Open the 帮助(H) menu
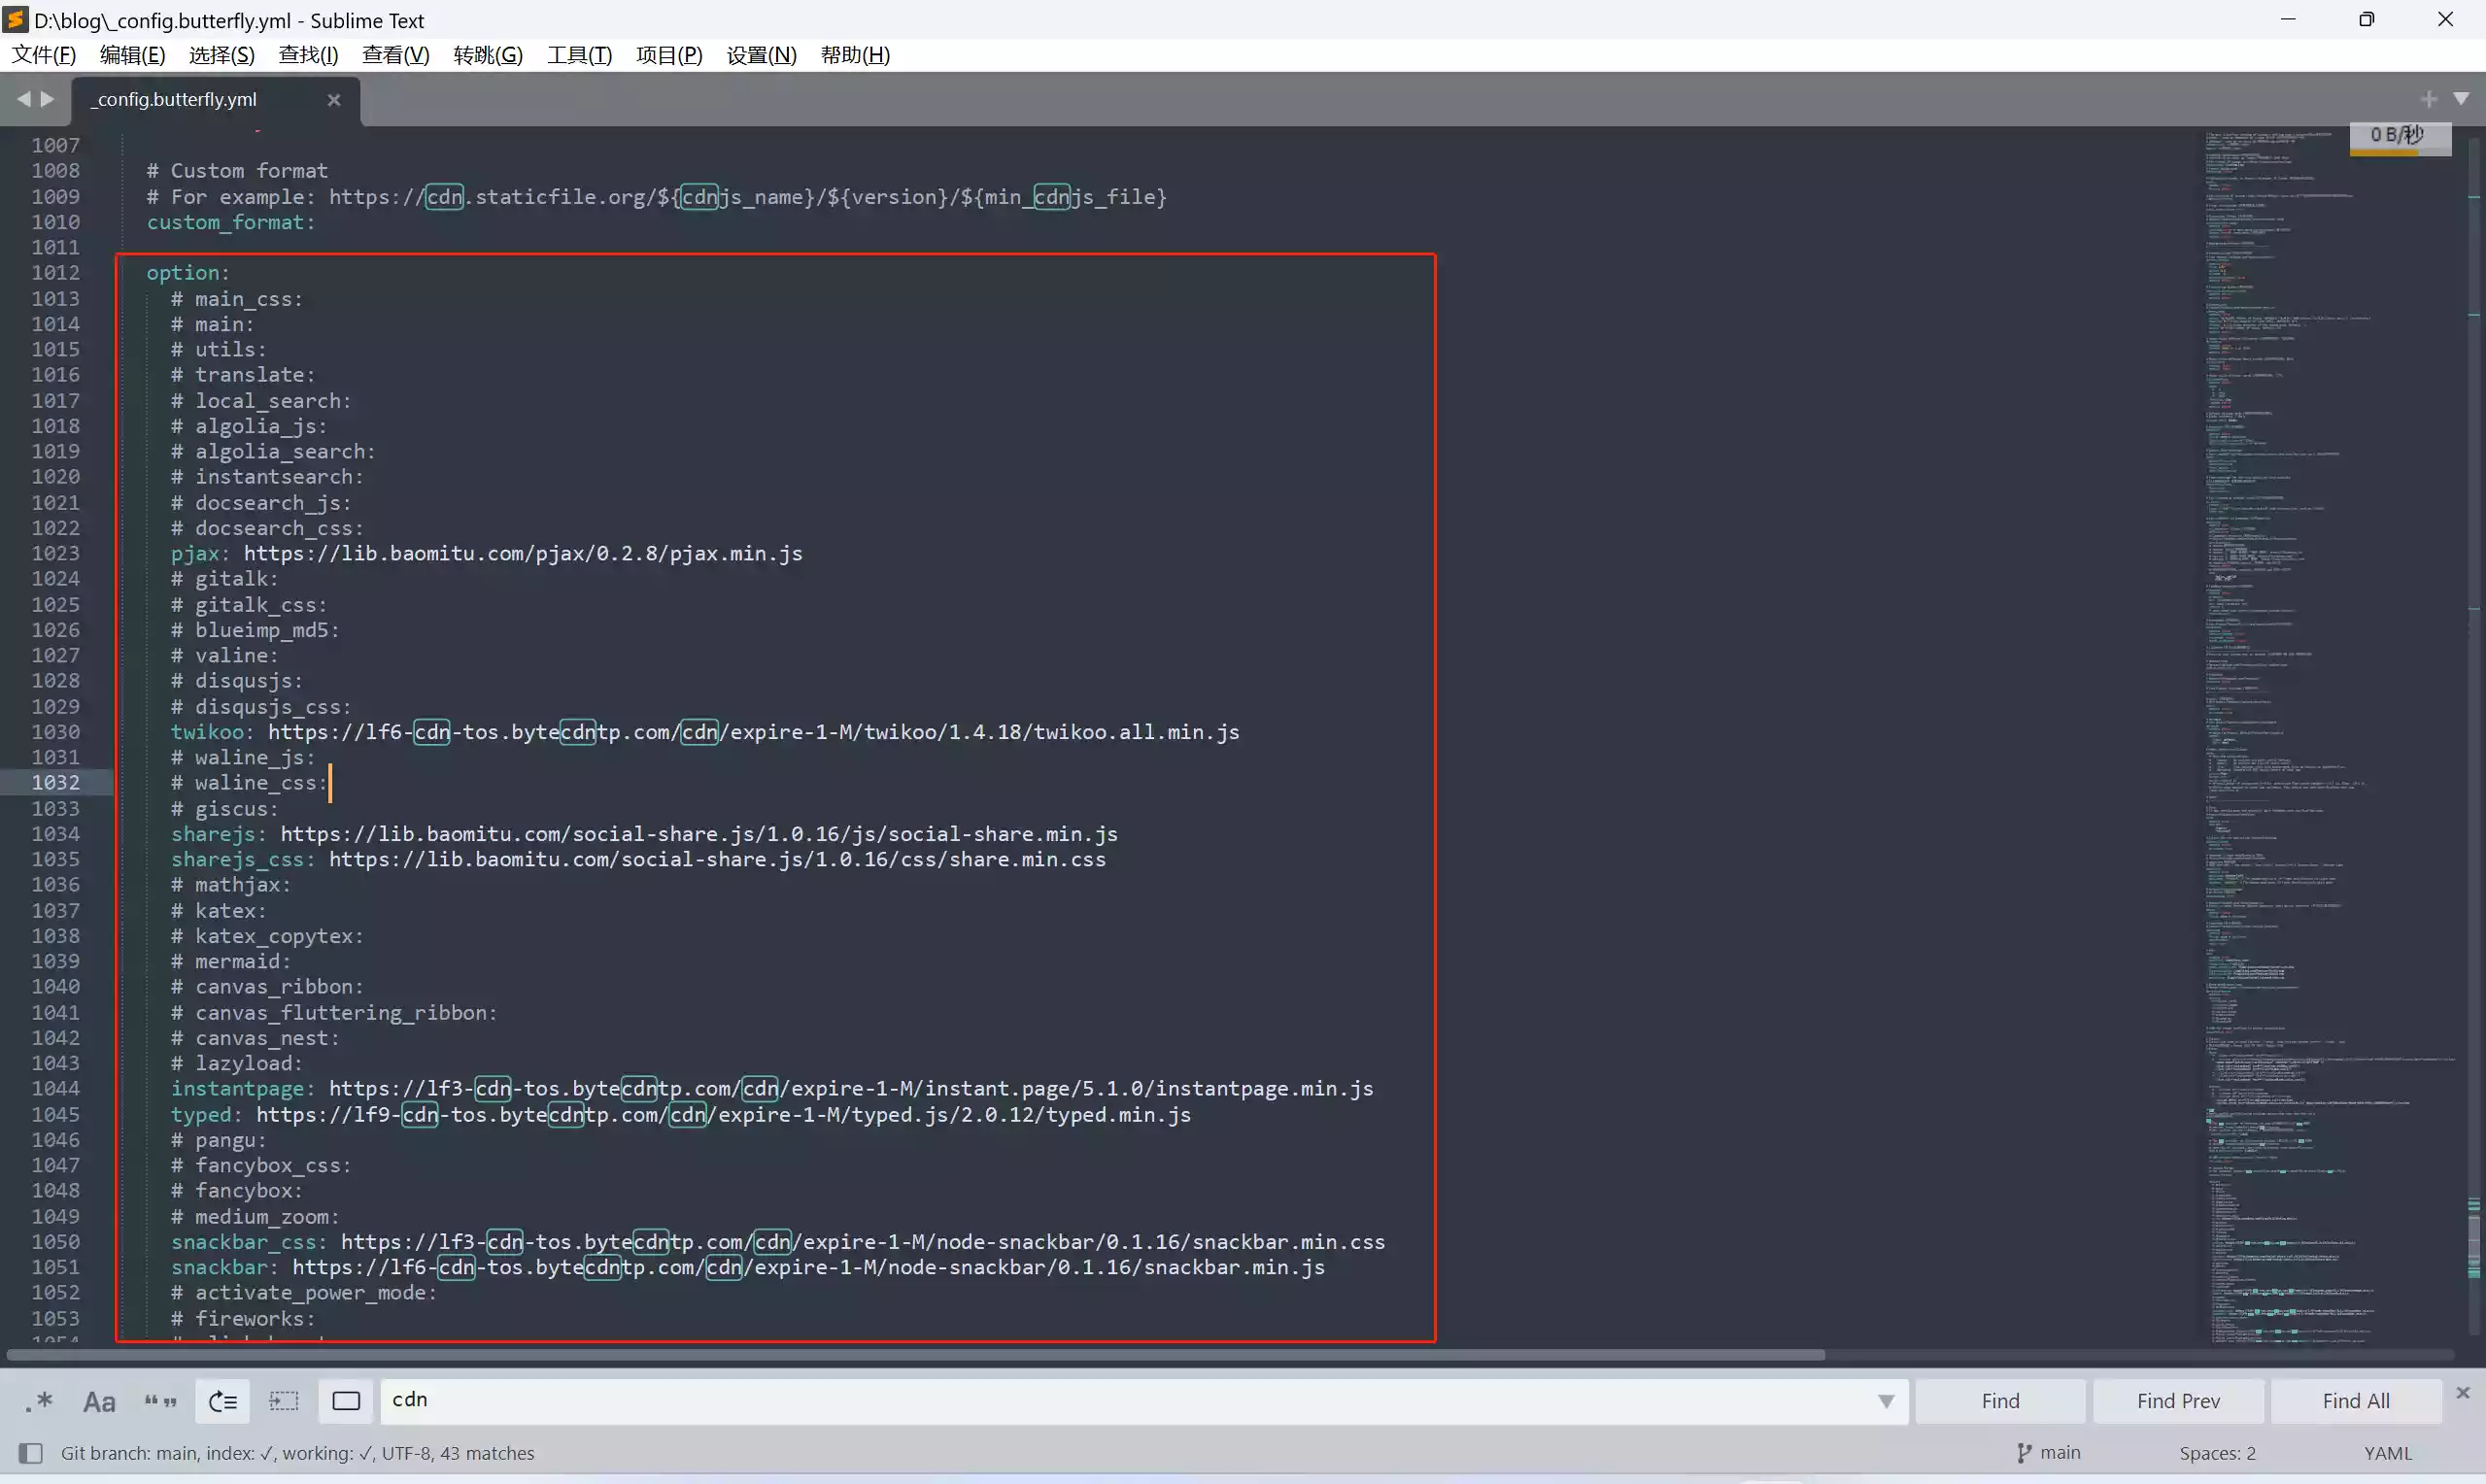2486x1484 pixels. [855, 55]
